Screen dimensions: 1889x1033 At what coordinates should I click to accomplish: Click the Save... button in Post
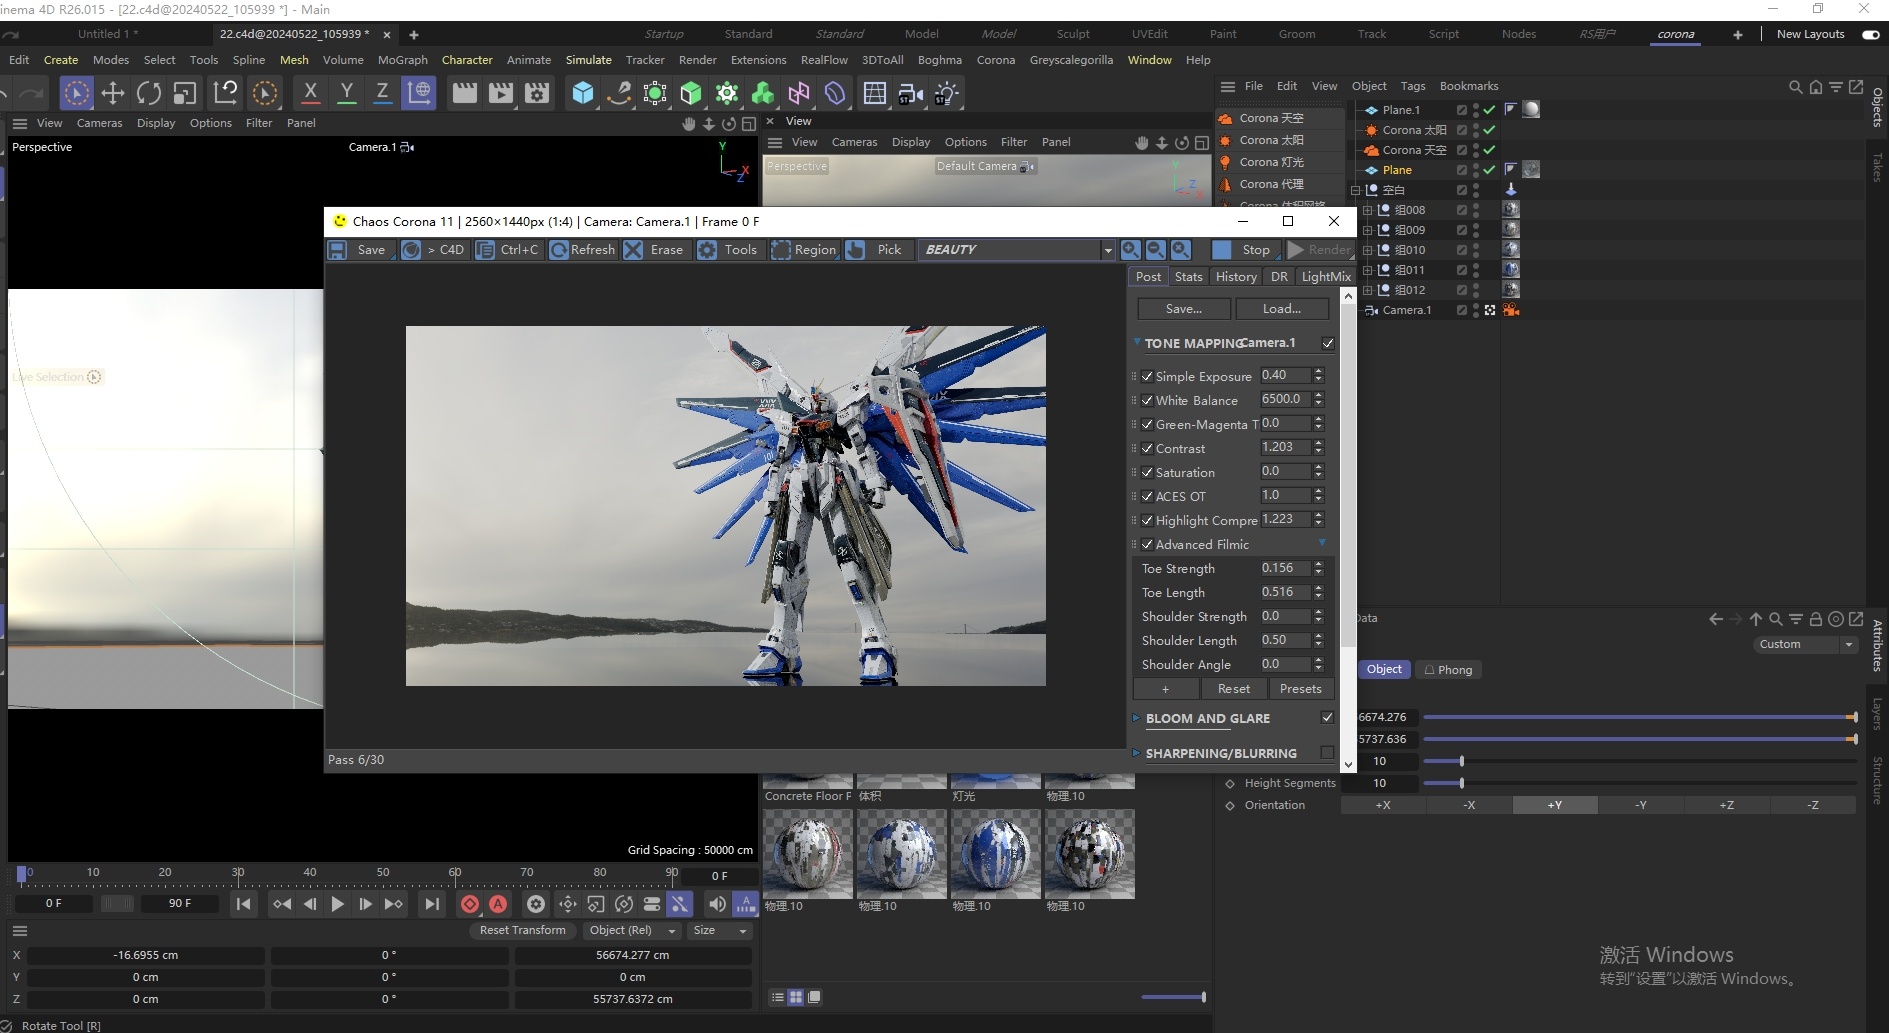1184,309
